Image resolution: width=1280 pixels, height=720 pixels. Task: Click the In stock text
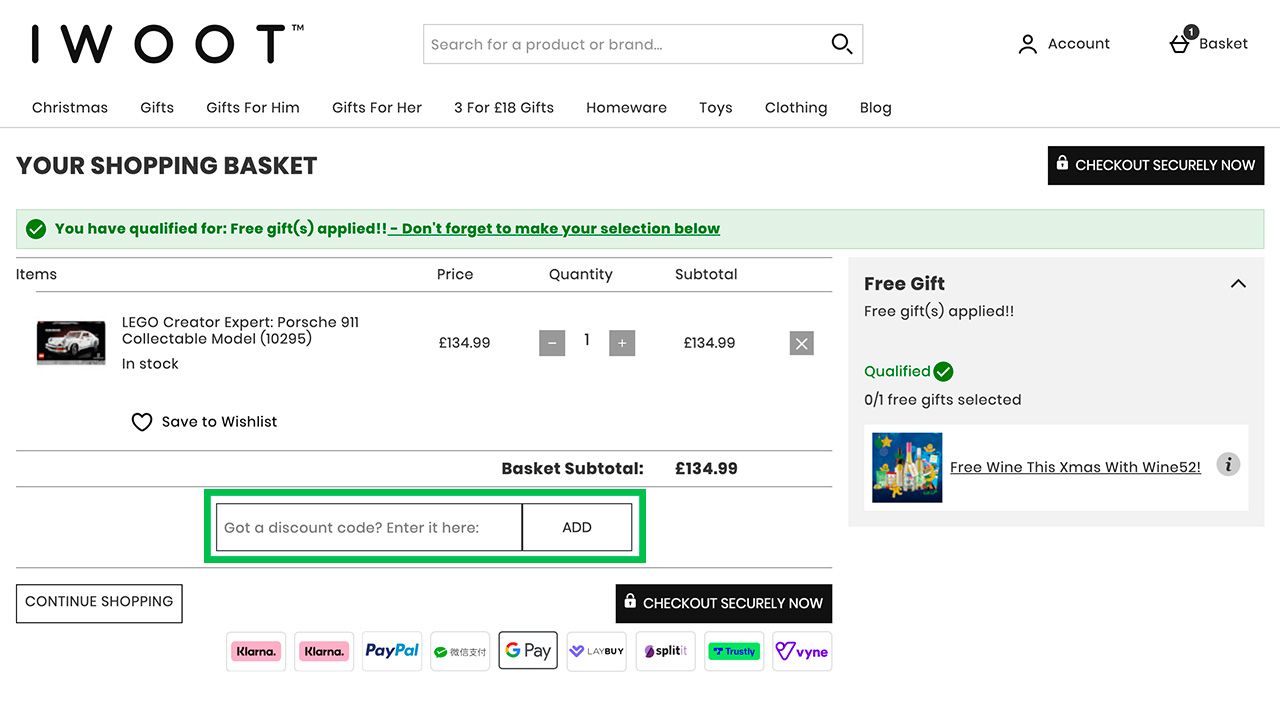click(x=150, y=364)
